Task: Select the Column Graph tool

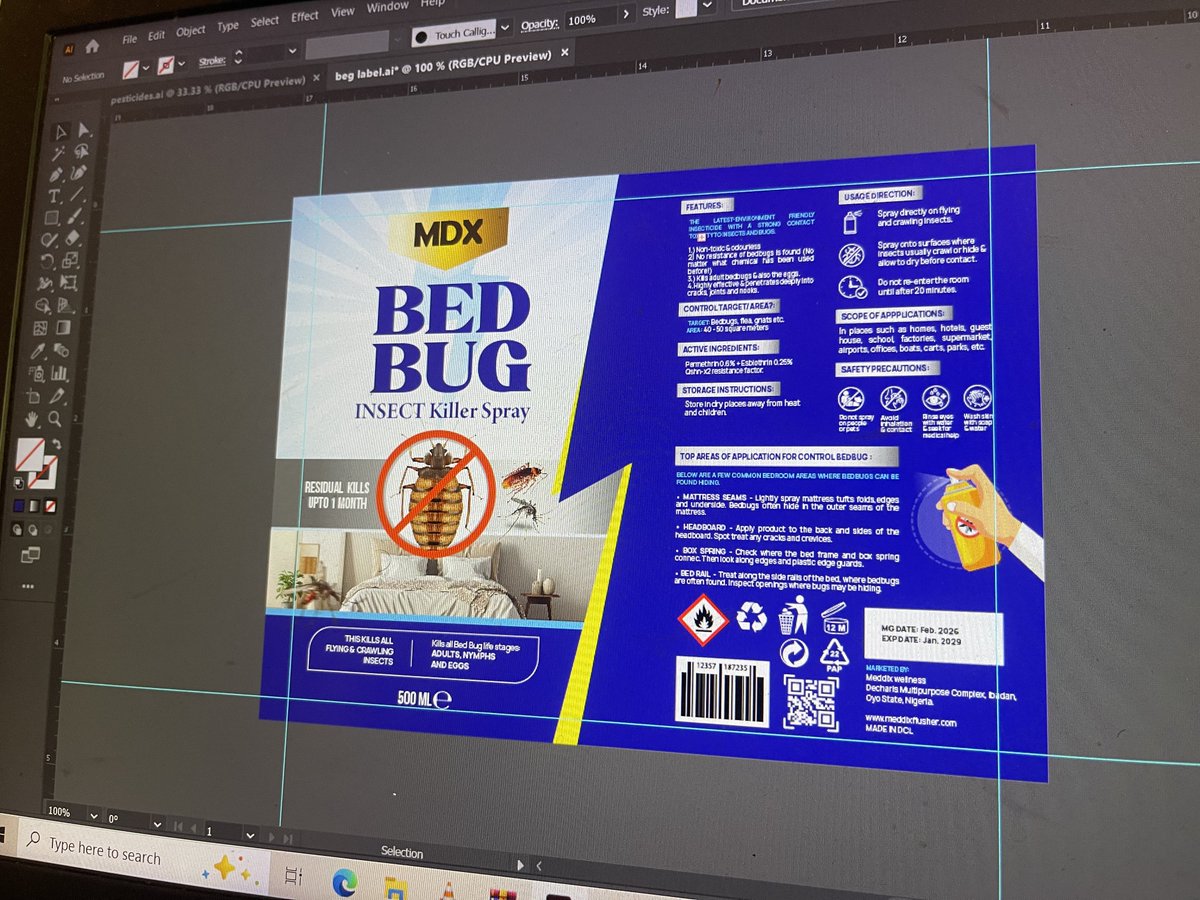Action: click(x=59, y=373)
